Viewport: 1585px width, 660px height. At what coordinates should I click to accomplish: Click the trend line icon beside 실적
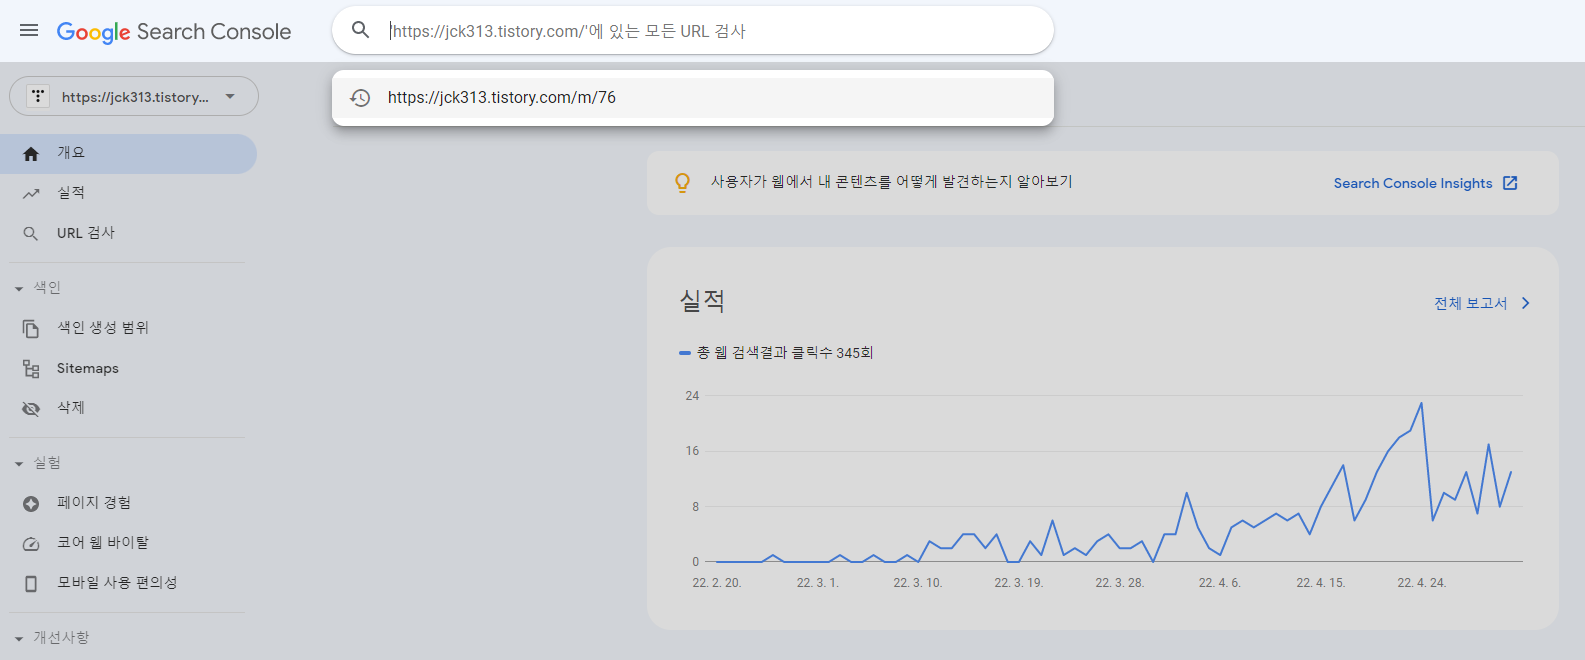click(x=31, y=194)
